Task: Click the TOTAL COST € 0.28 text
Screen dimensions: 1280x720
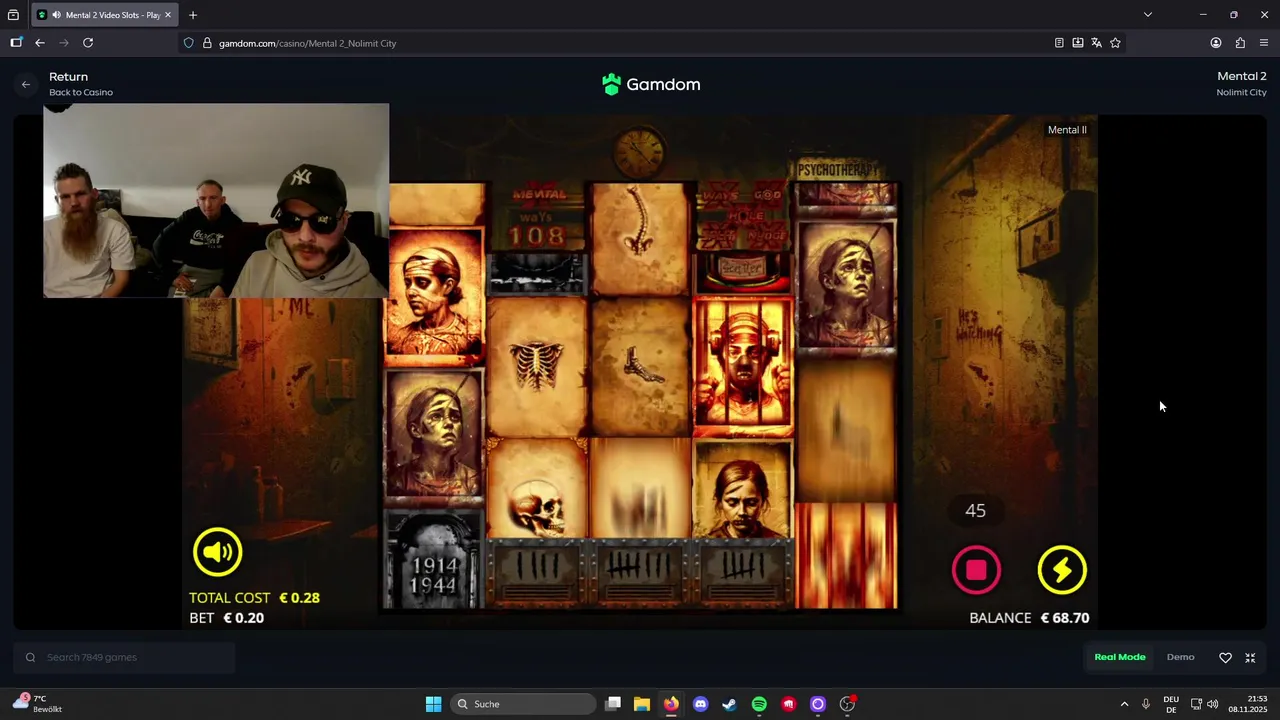Action: click(x=255, y=598)
